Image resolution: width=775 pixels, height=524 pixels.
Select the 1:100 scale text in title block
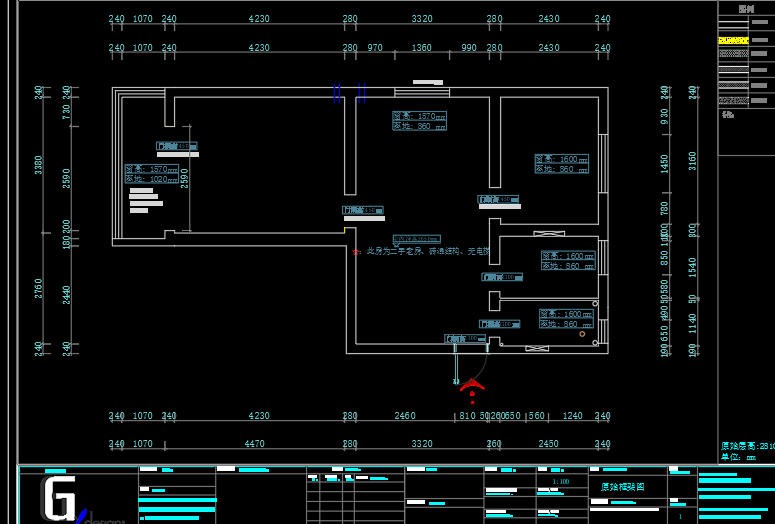[559, 481]
